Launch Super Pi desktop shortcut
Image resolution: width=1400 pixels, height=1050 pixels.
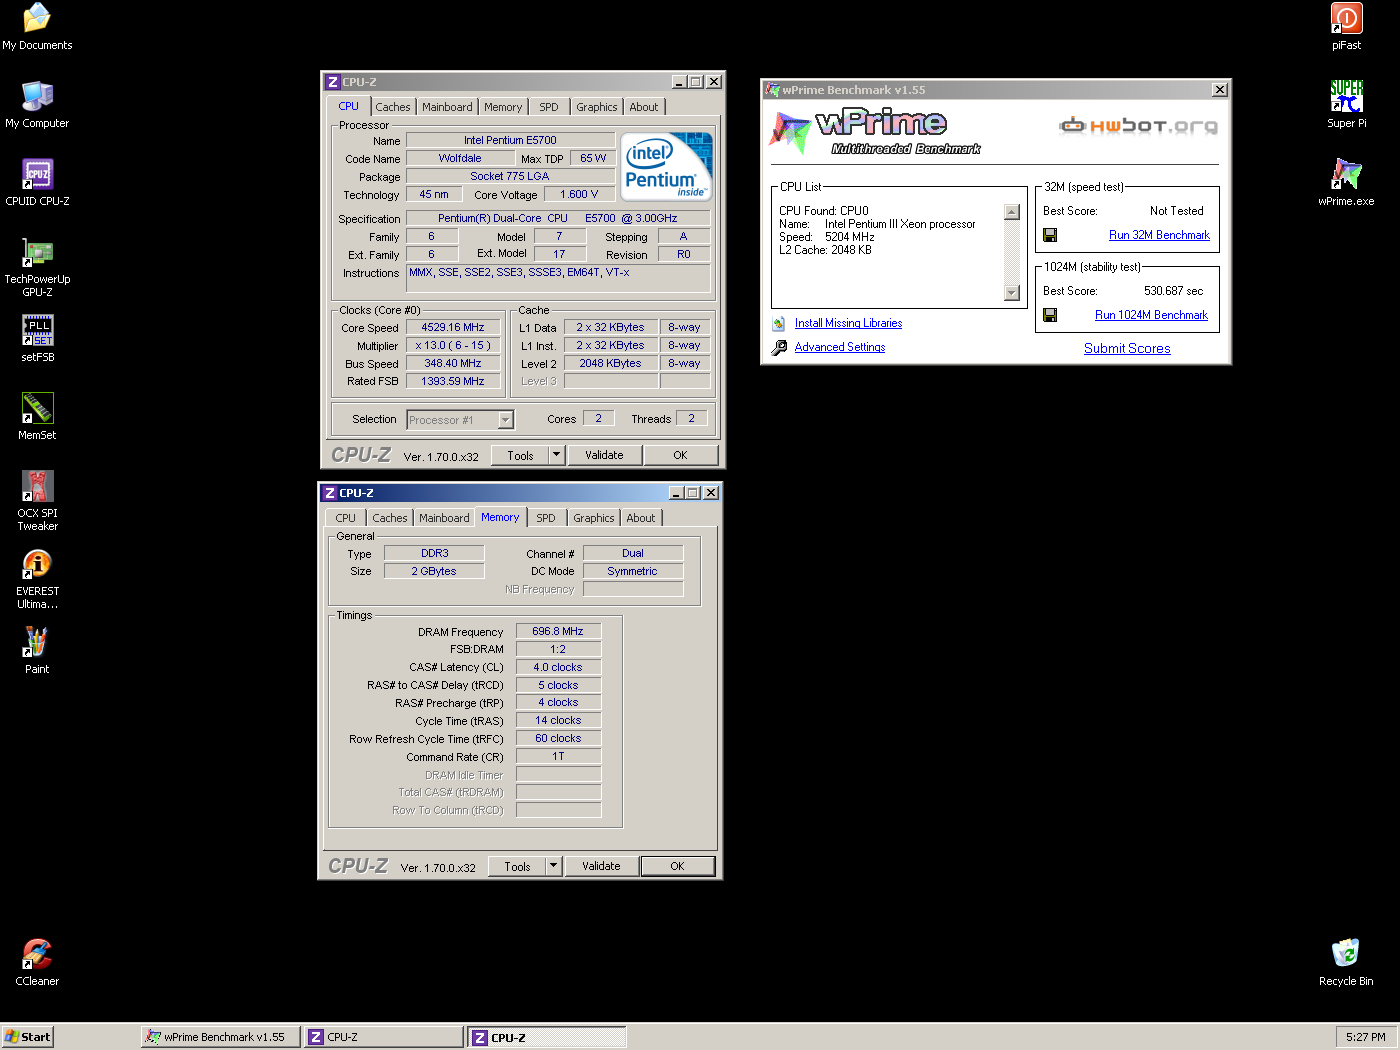(1346, 104)
